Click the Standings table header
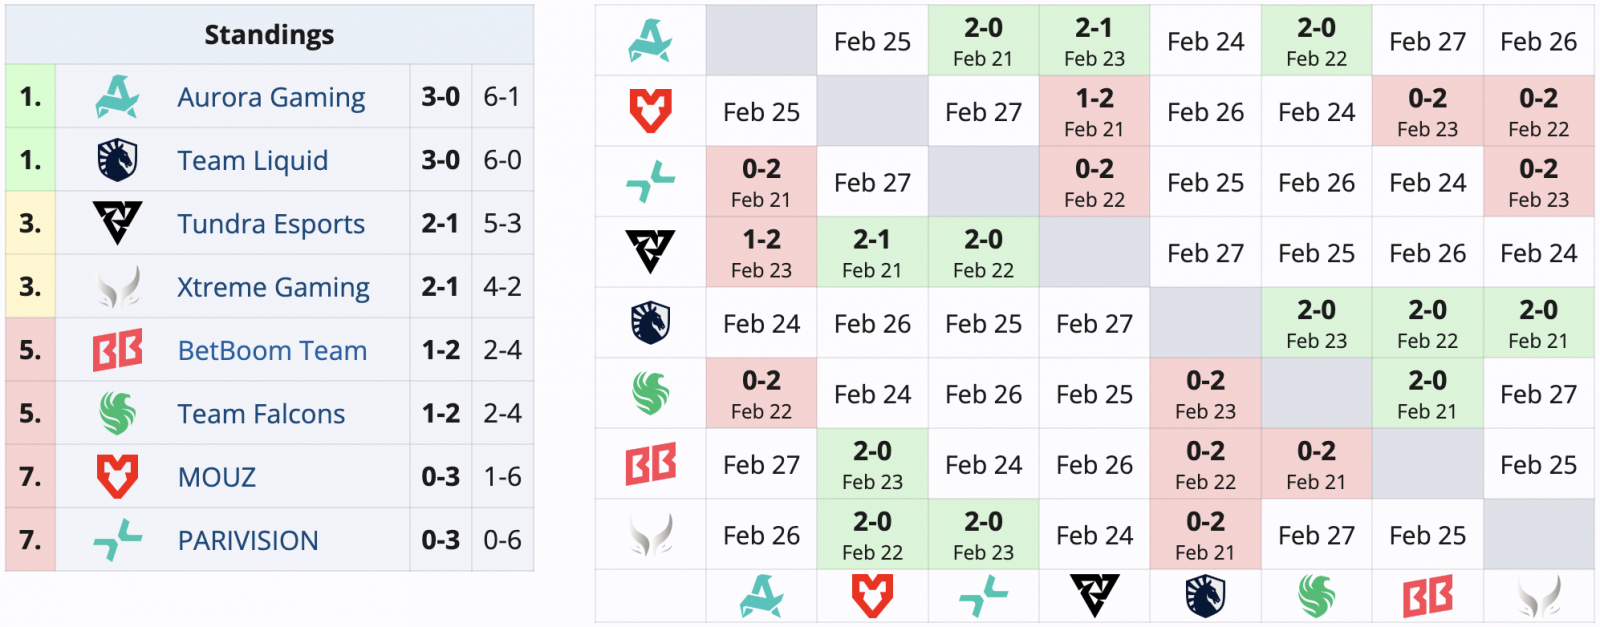Screen dimensions: 1600x627 tap(269, 35)
